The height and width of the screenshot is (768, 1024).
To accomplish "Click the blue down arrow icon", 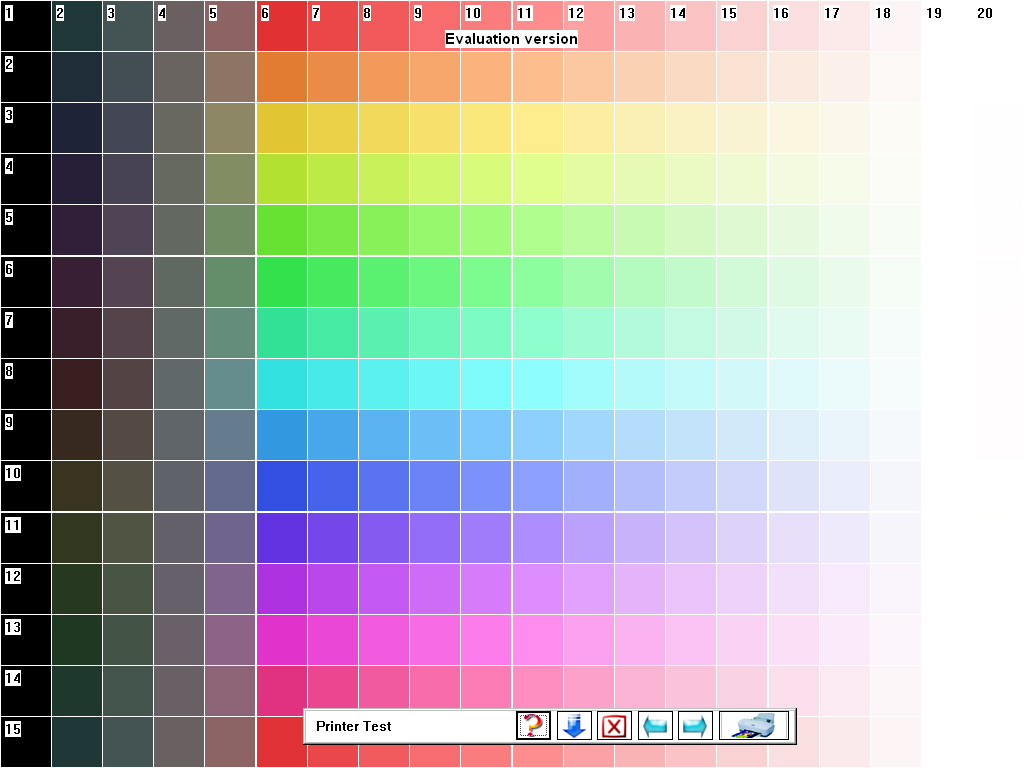I will (x=574, y=726).
